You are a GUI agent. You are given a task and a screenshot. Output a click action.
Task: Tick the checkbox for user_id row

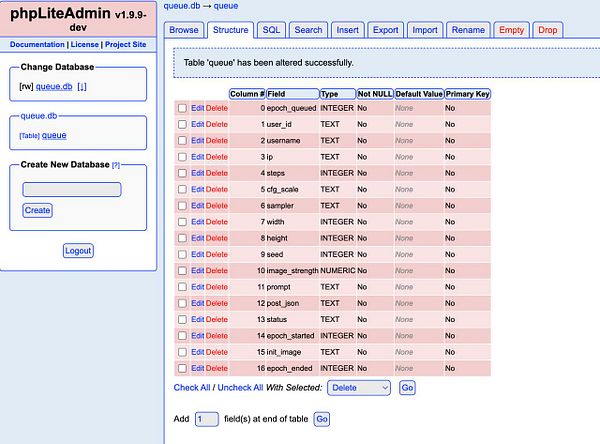click(182, 124)
